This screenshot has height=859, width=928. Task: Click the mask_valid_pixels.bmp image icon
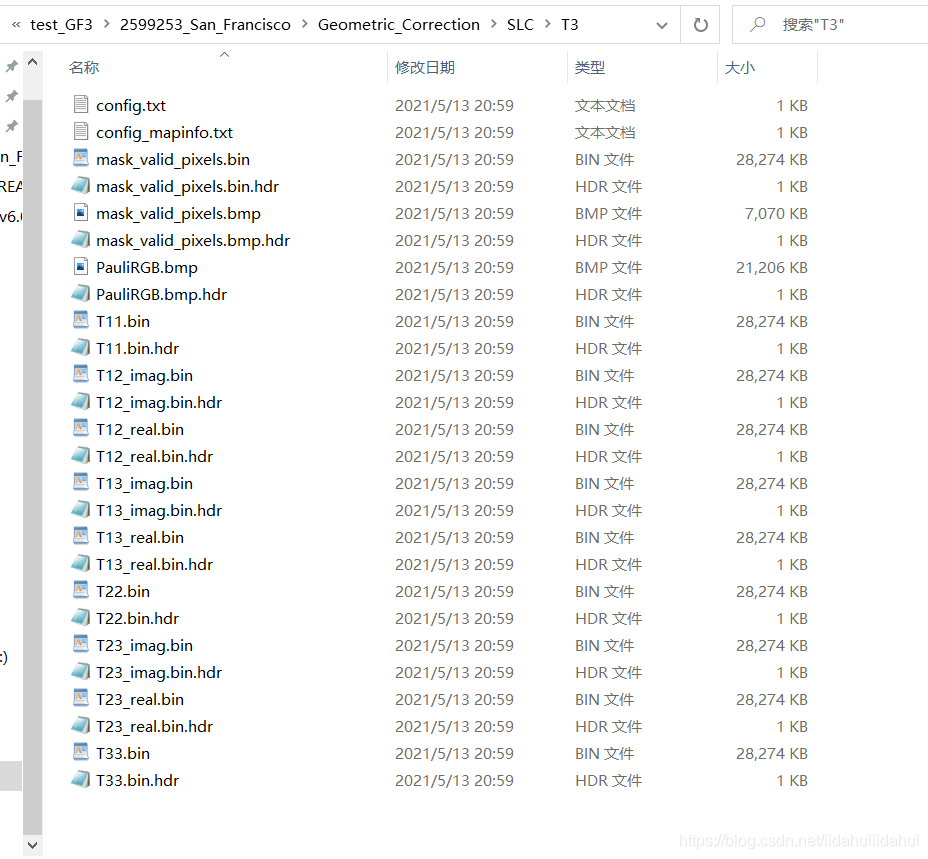(81, 213)
